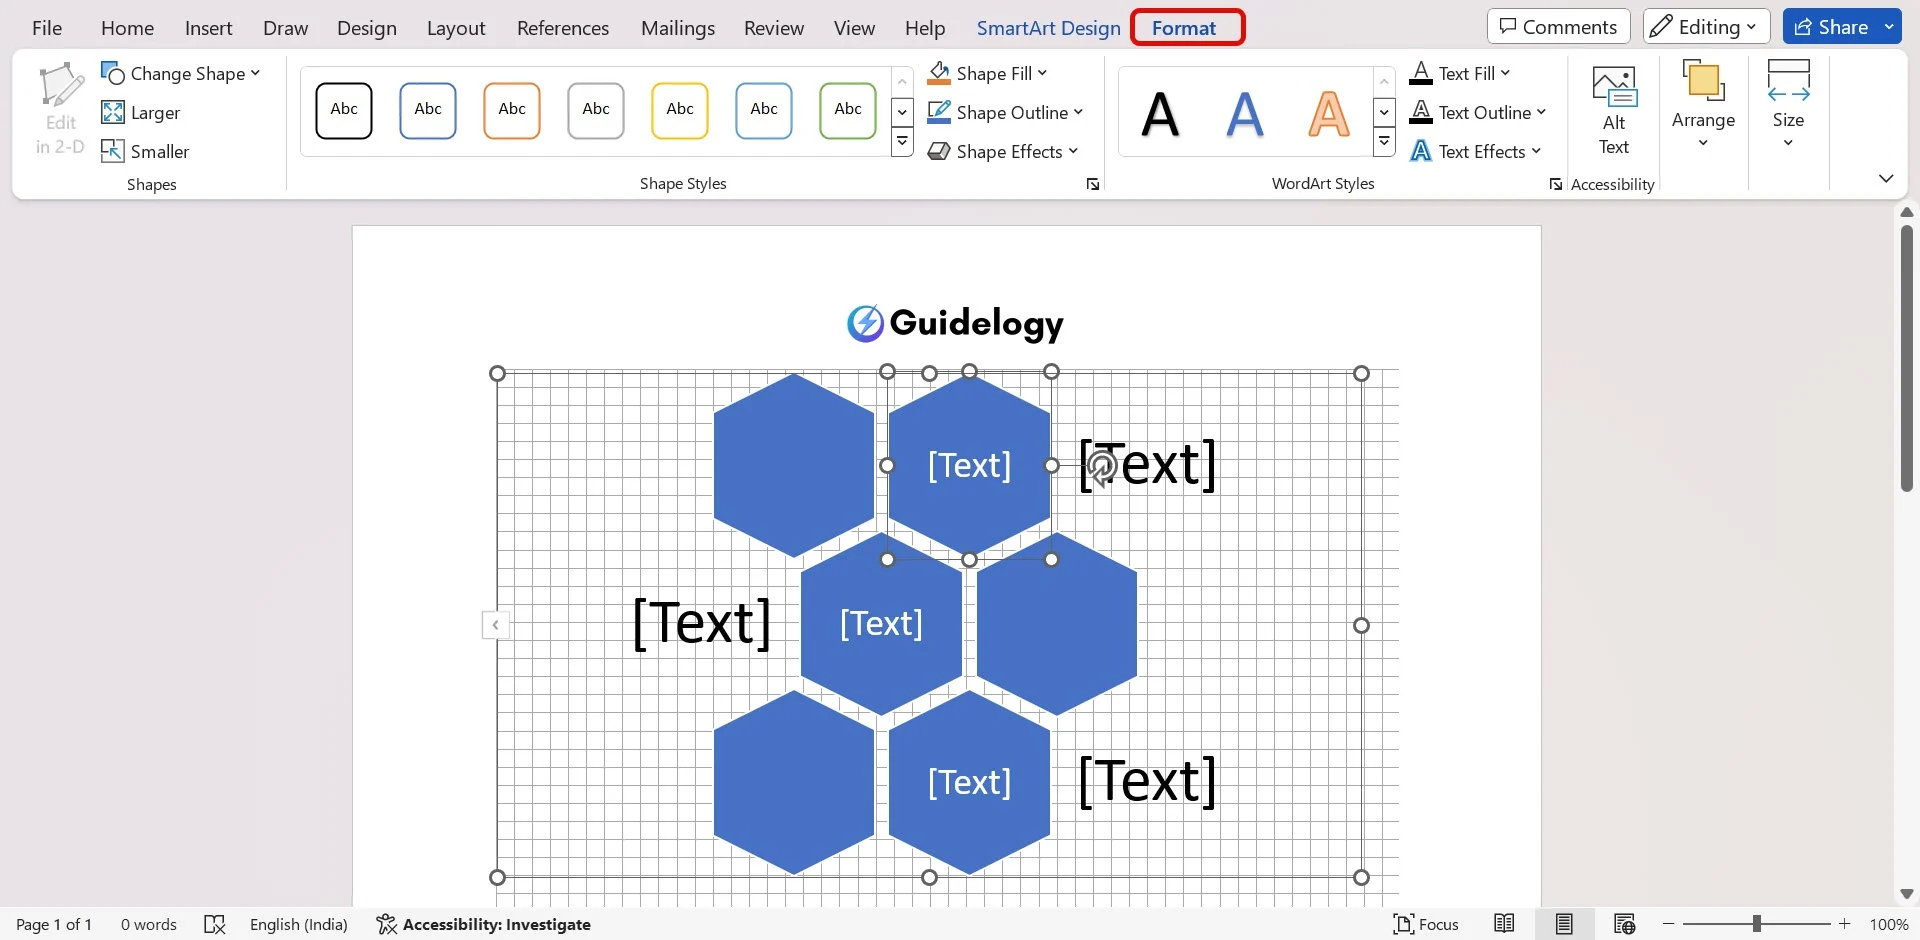Viewport: 1920px width, 940px height.
Task: Expand the WordArt Styles gallery More button
Action: pyautogui.click(x=1384, y=142)
